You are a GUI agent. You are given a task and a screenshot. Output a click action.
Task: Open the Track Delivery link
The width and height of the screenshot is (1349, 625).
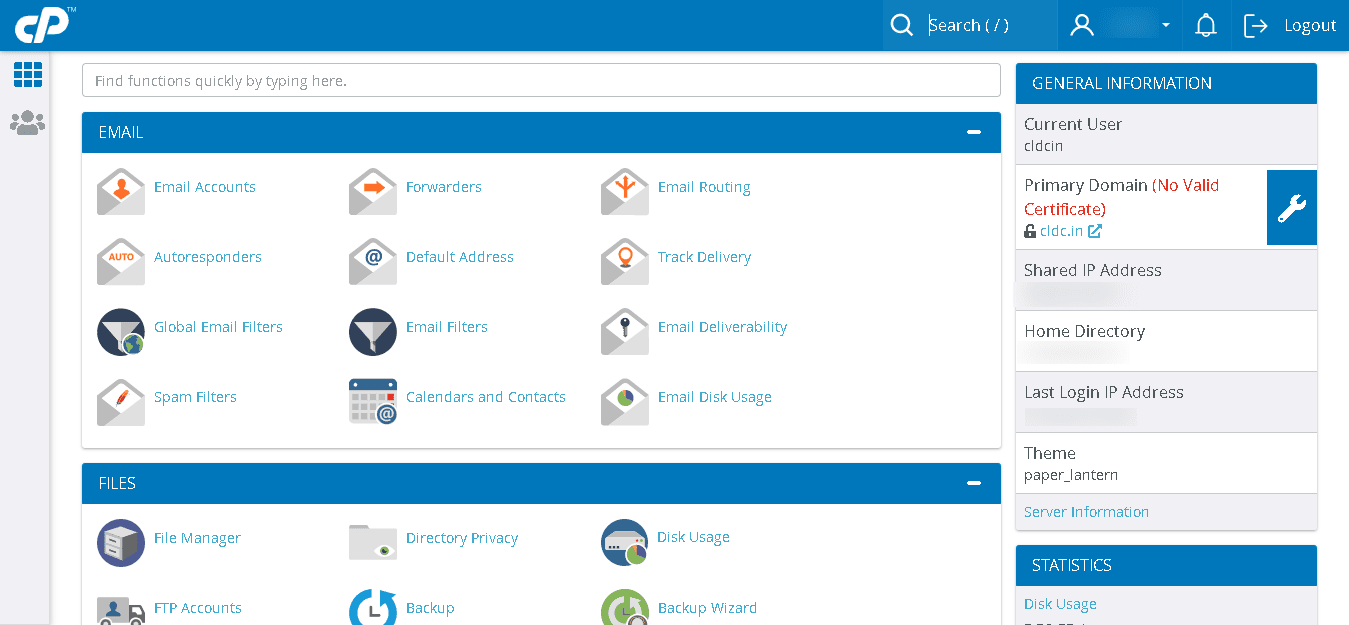[x=704, y=257]
